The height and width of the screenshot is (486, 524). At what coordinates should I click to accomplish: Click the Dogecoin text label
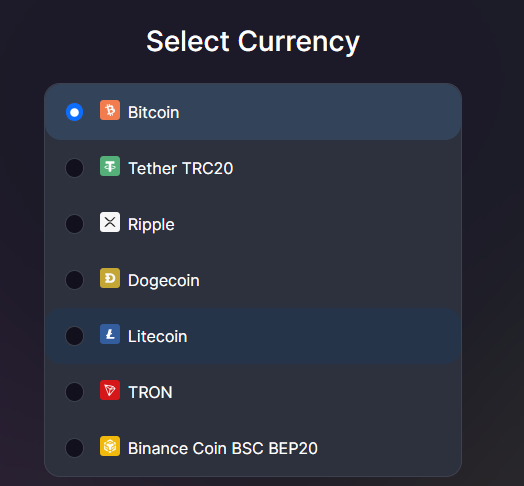[164, 281]
